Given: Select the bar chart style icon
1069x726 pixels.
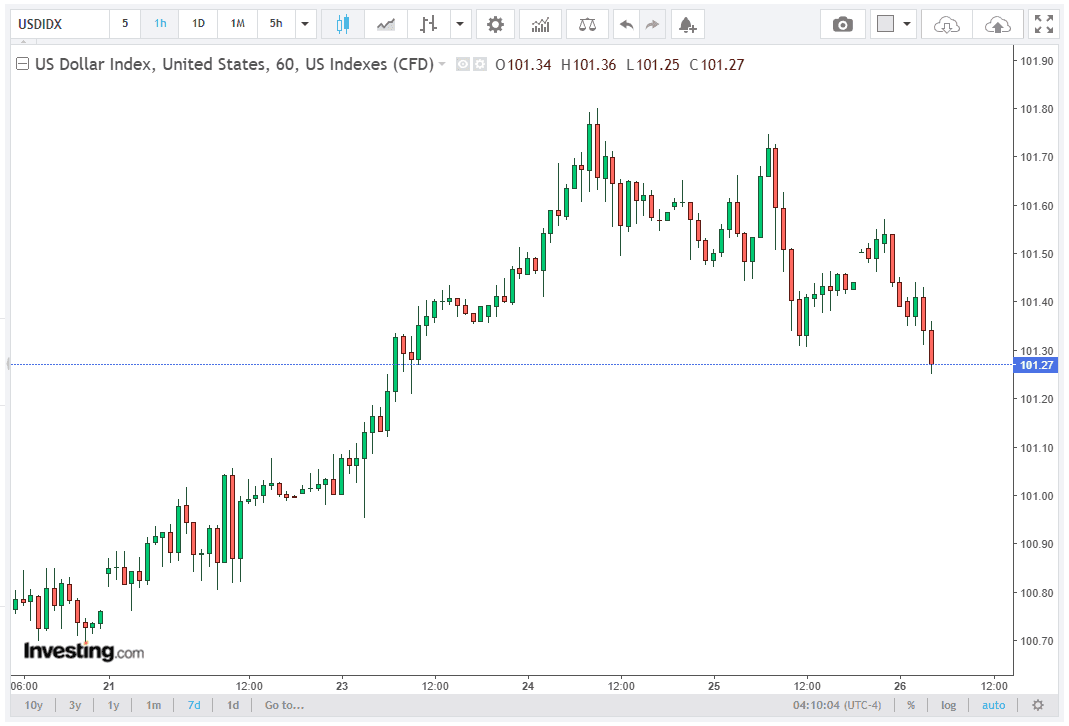Looking at the screenshot, I should coord(428,25).
